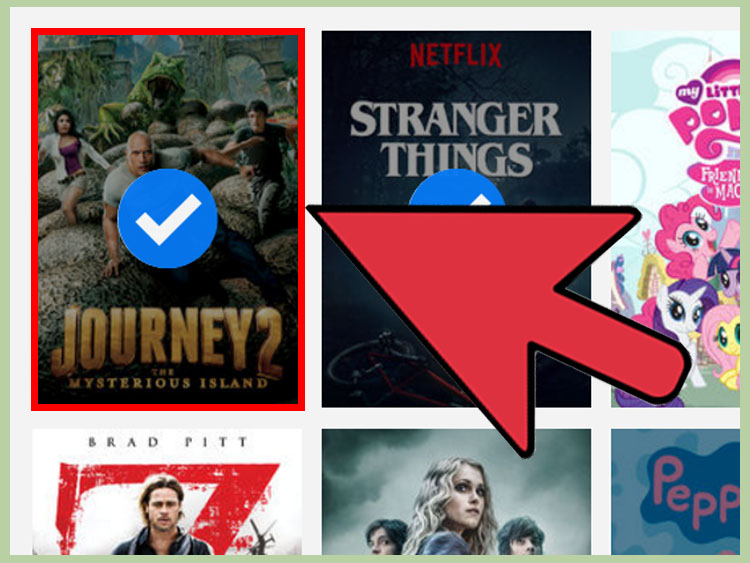Click the red NETFLIX logo on the poster
Screen dimensions: 750x563
(456, 55)
